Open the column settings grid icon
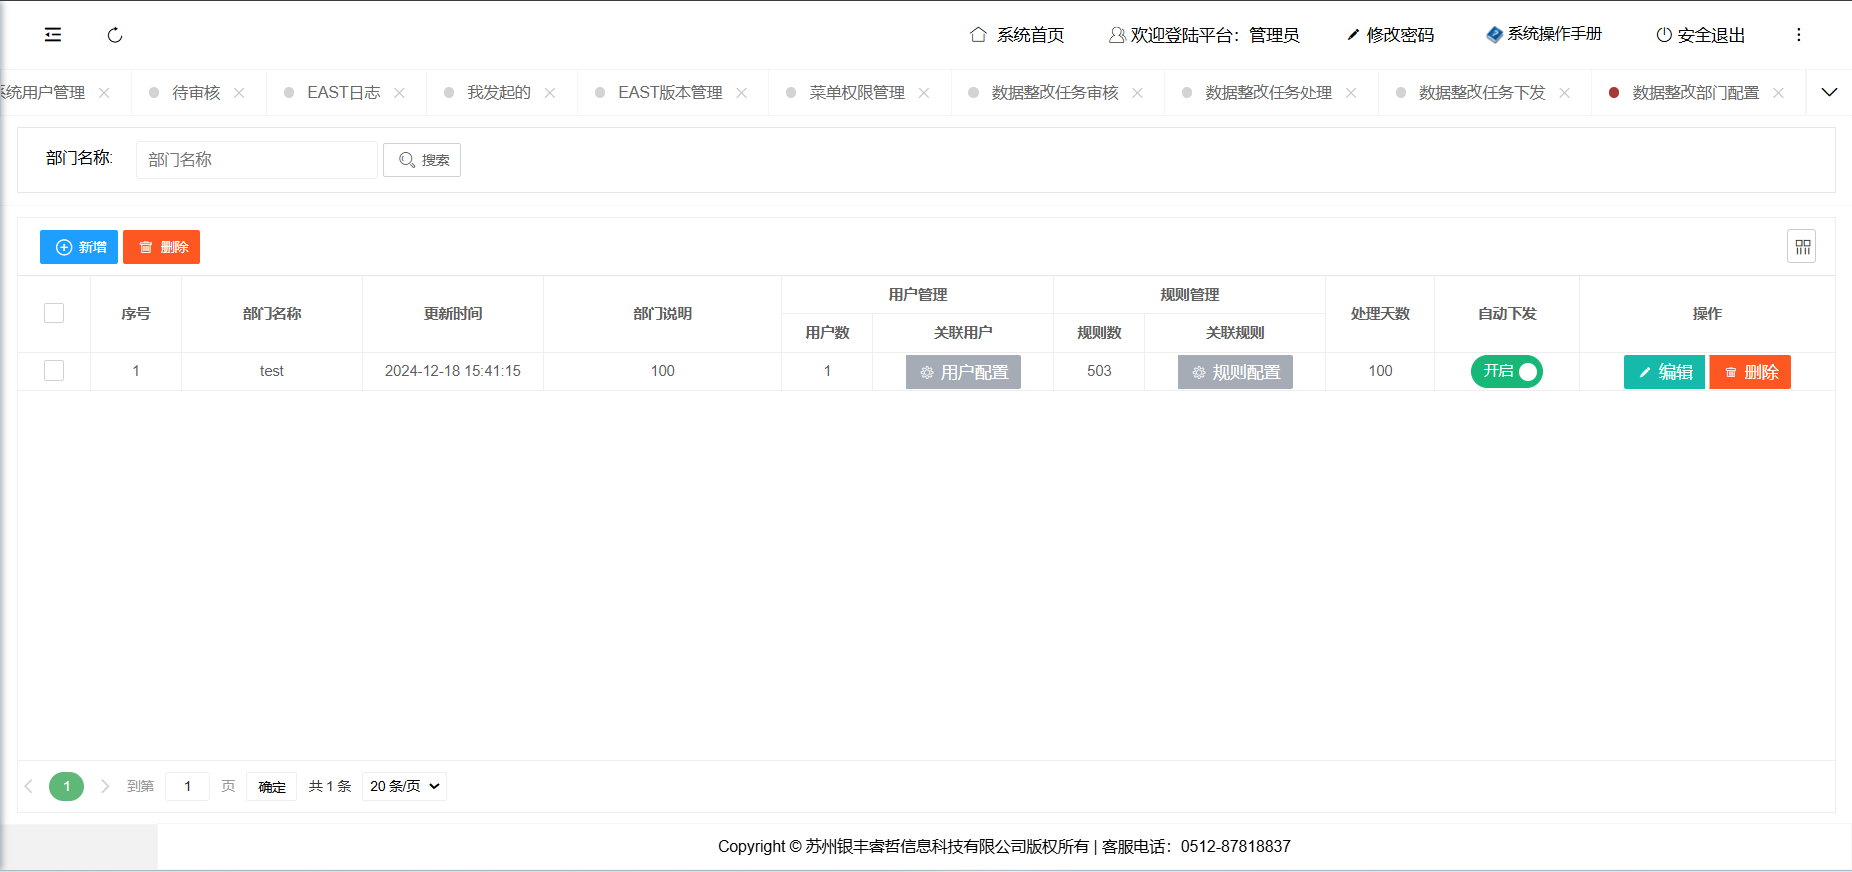The height and width of the screenshot is (872, 1852). [1802, 246]
